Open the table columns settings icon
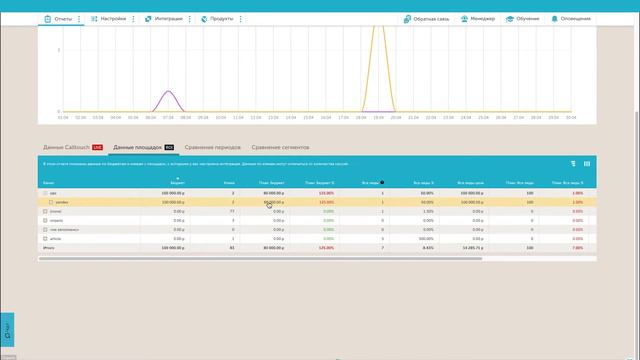The image size is (640, 360). tap(587, 164)
